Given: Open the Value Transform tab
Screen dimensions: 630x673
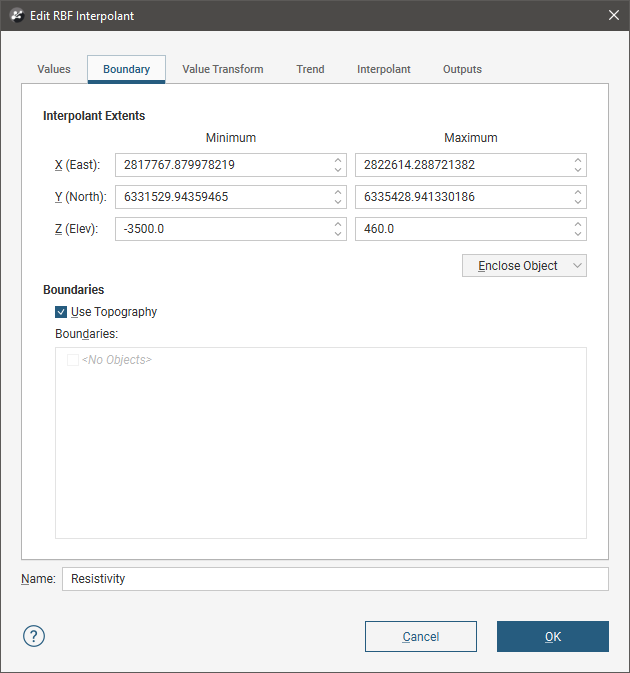Looking at the screenshot, I should point(222,70).
